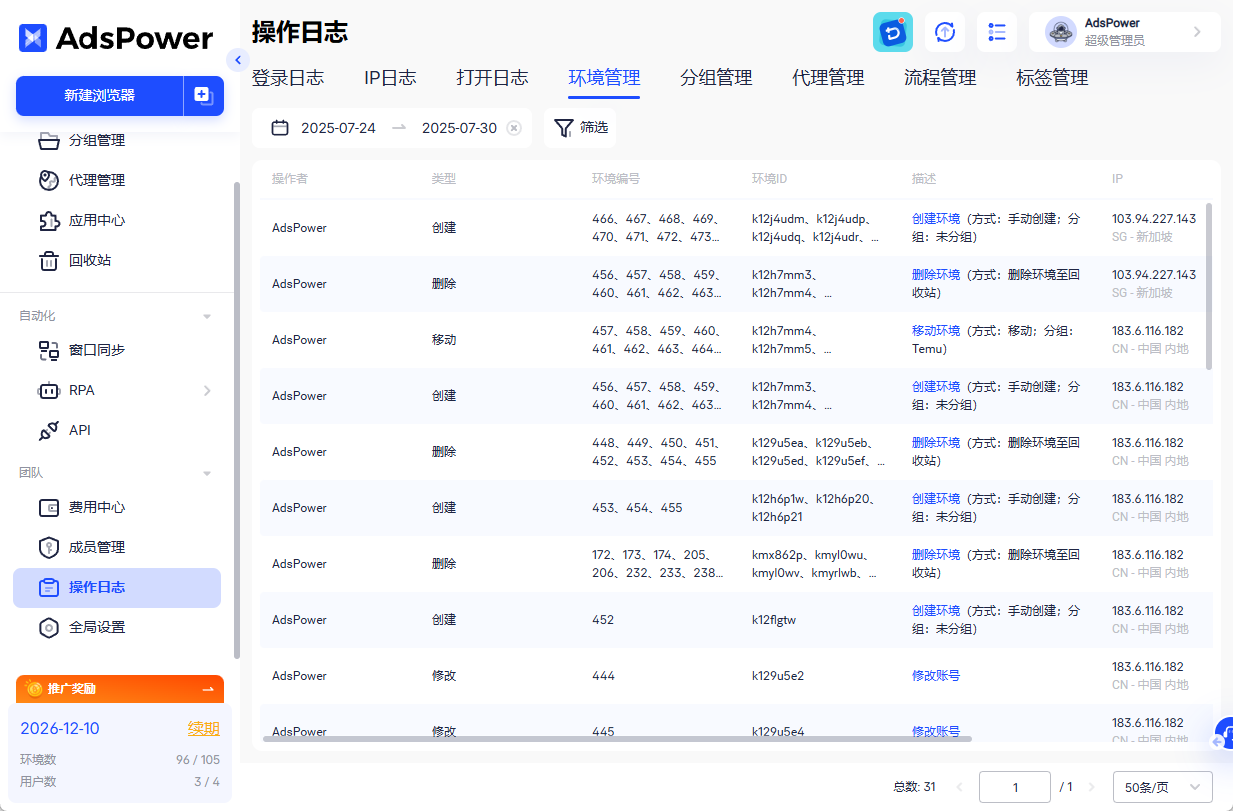Open 回收站 trash icon
Screen dimensions: 1233x811
pos(49,261)
